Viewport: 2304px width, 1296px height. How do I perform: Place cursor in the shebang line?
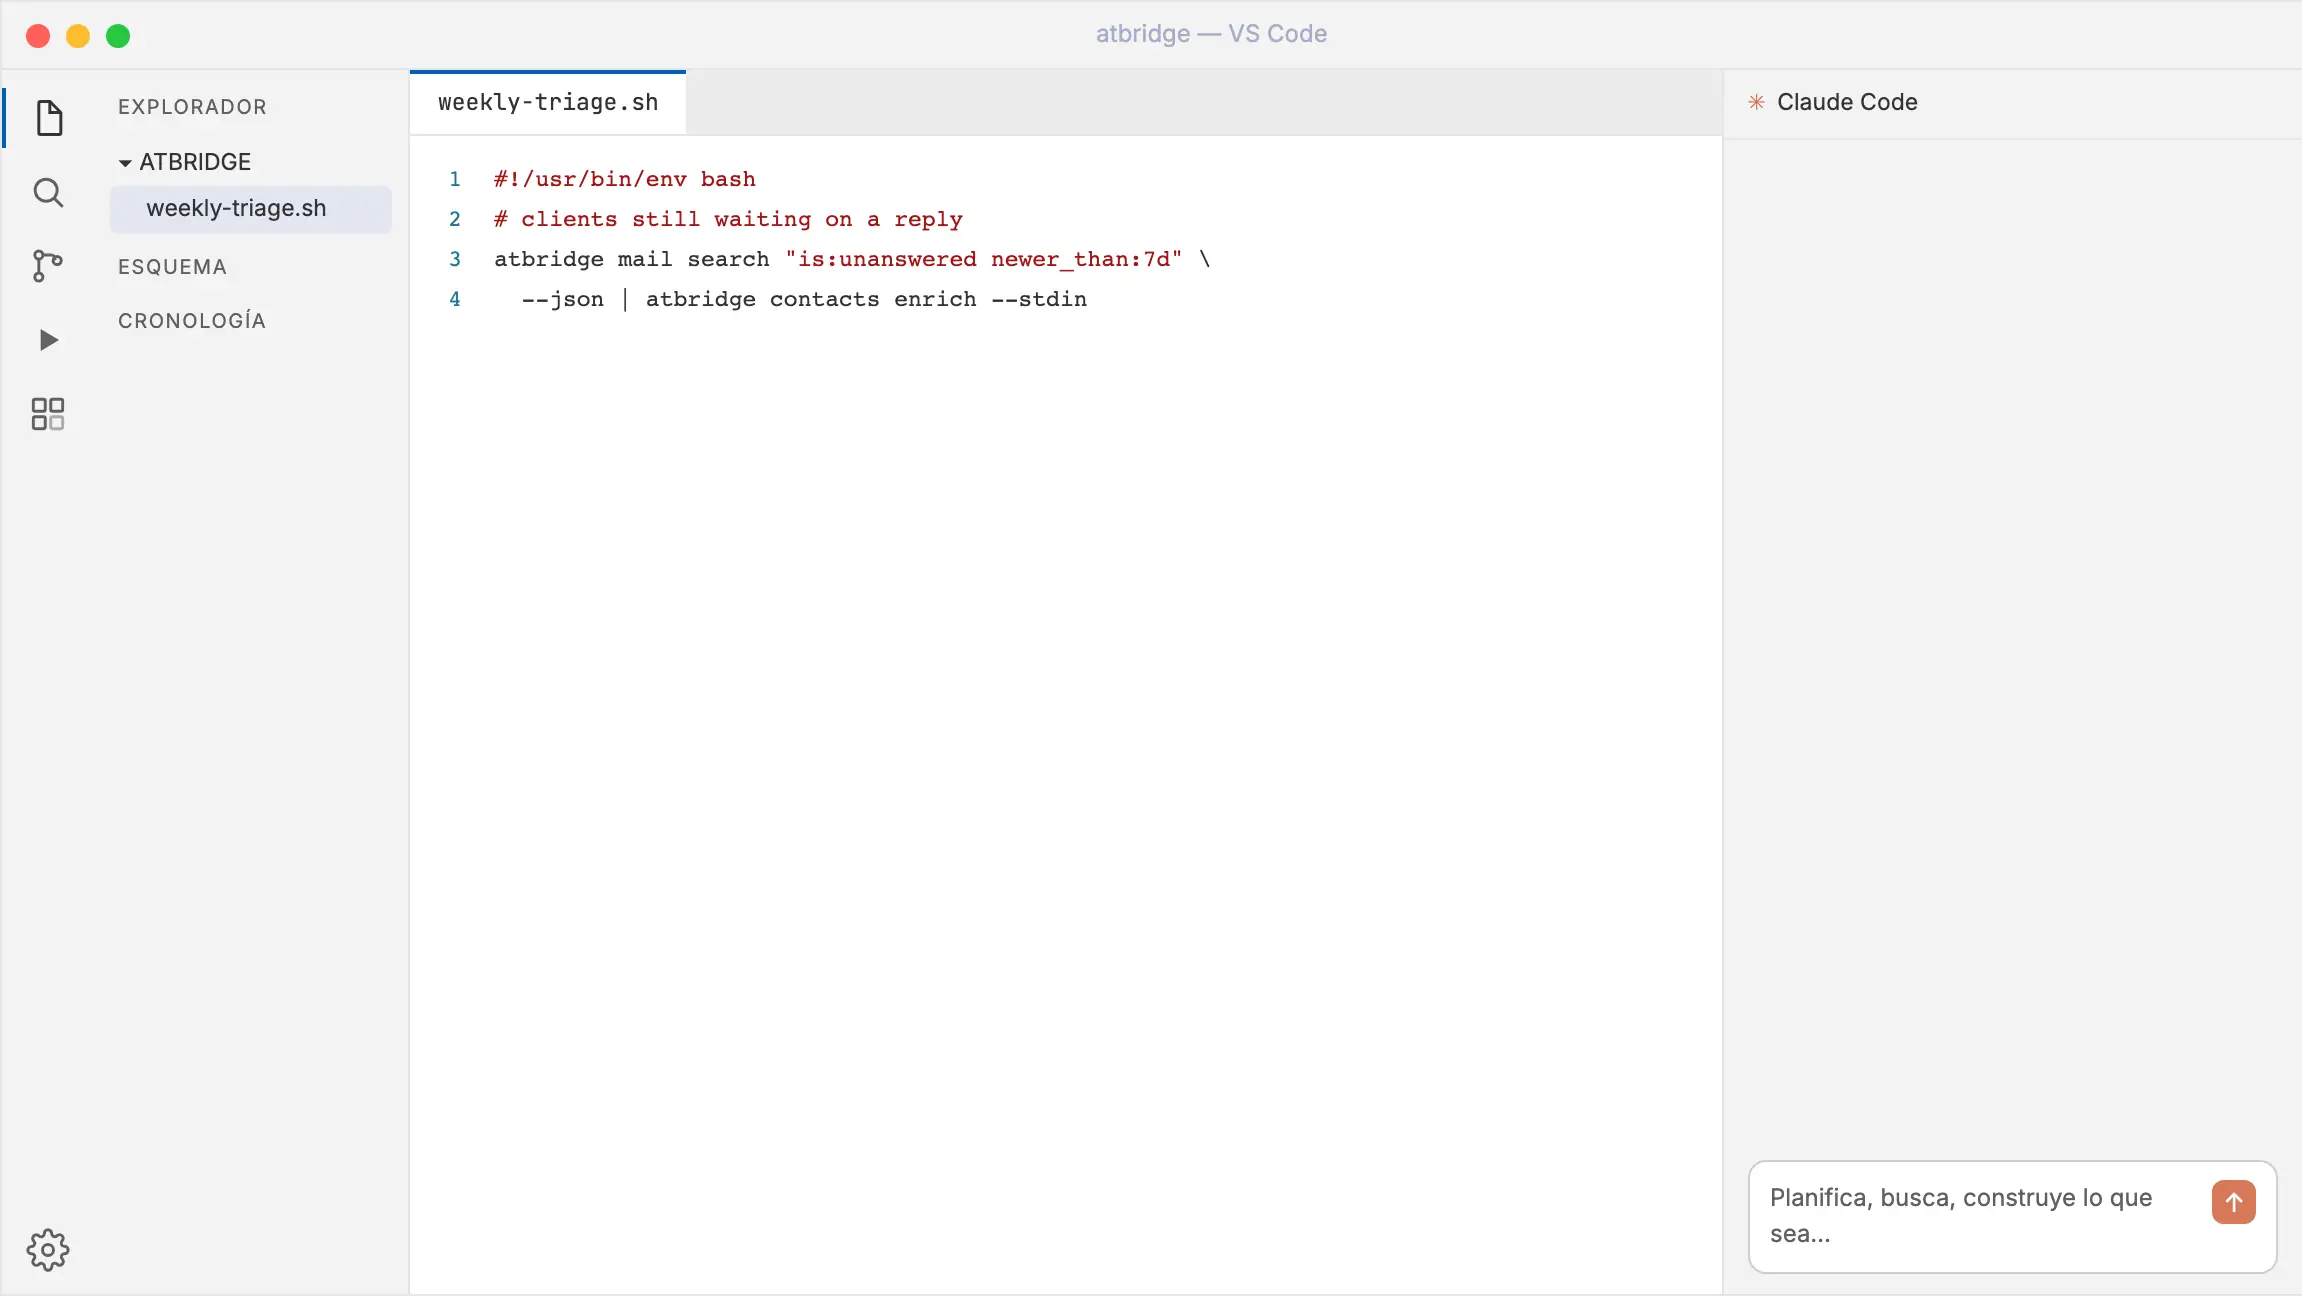(x=625, y=179)
